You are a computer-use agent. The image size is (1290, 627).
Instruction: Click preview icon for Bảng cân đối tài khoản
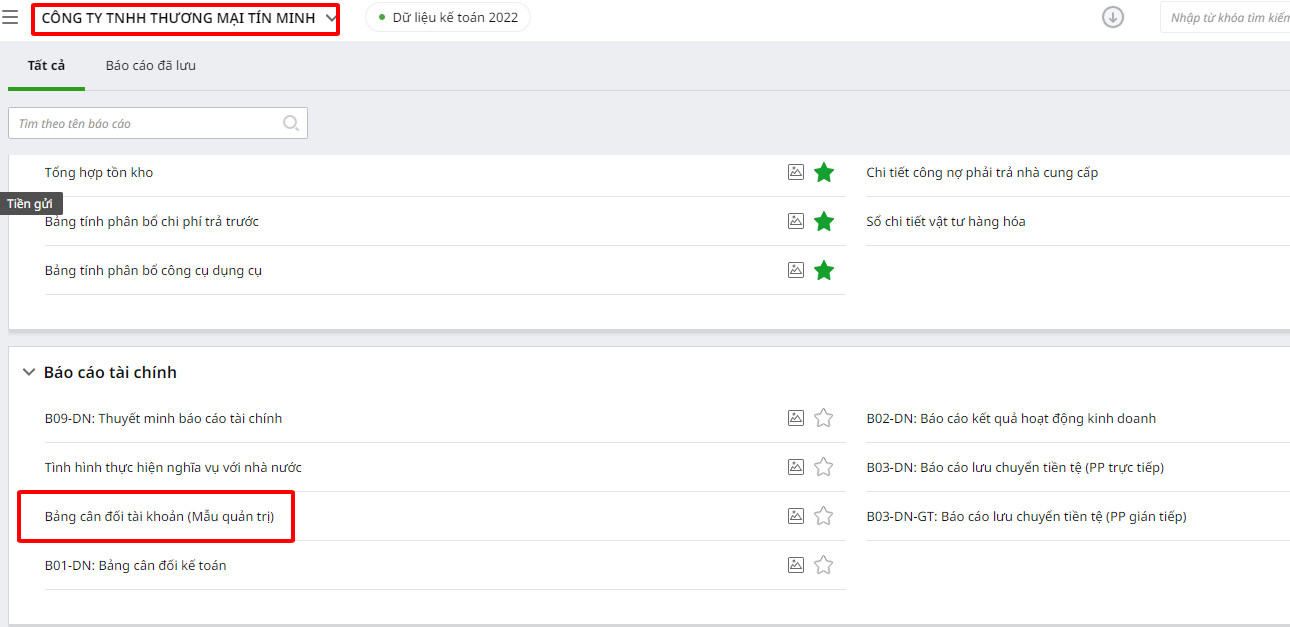point(796,516)
